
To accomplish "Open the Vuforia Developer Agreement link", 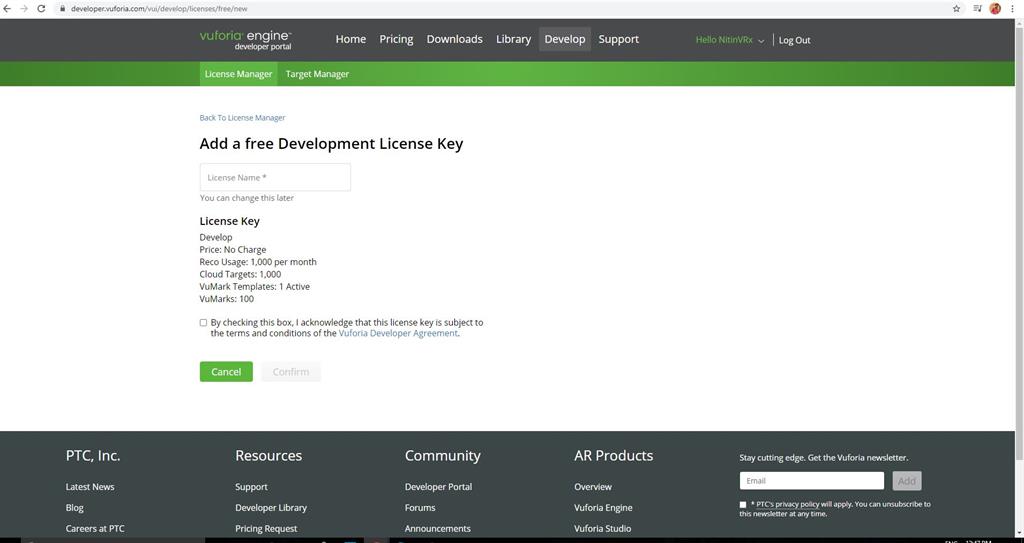I will point(398,333).
